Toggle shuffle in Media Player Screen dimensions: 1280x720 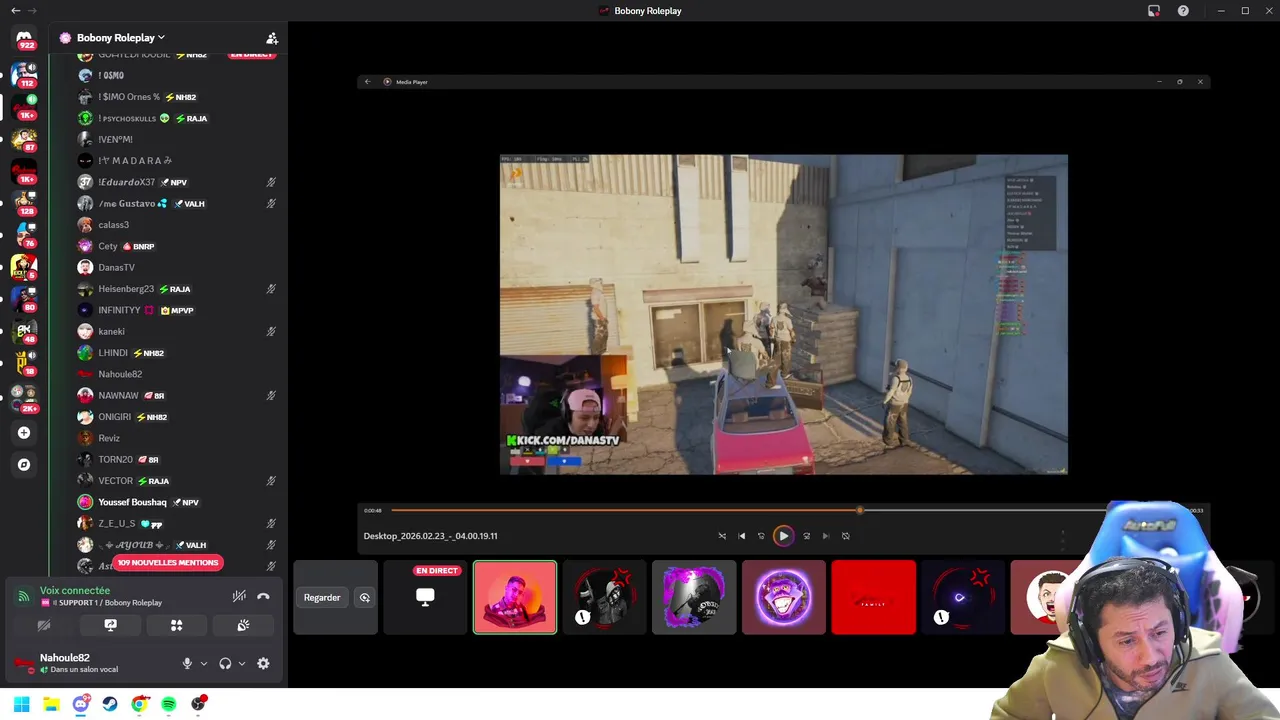[x=722, y=536]
